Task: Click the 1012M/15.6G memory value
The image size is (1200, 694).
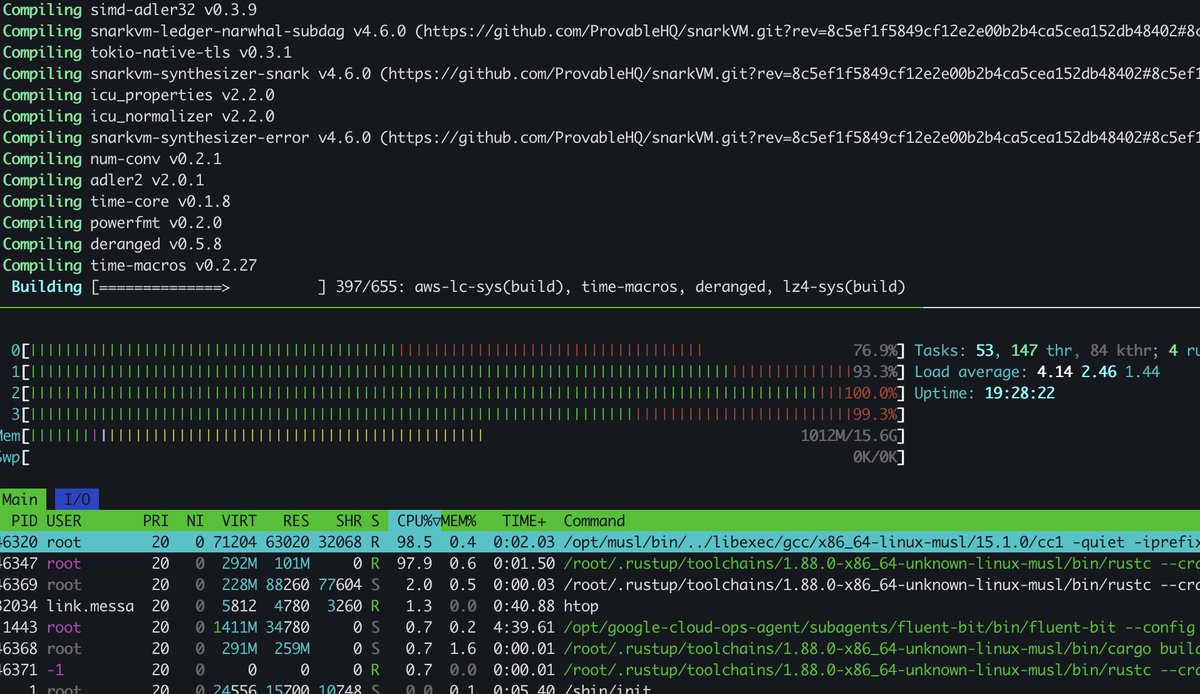Action: coord(849,436)
